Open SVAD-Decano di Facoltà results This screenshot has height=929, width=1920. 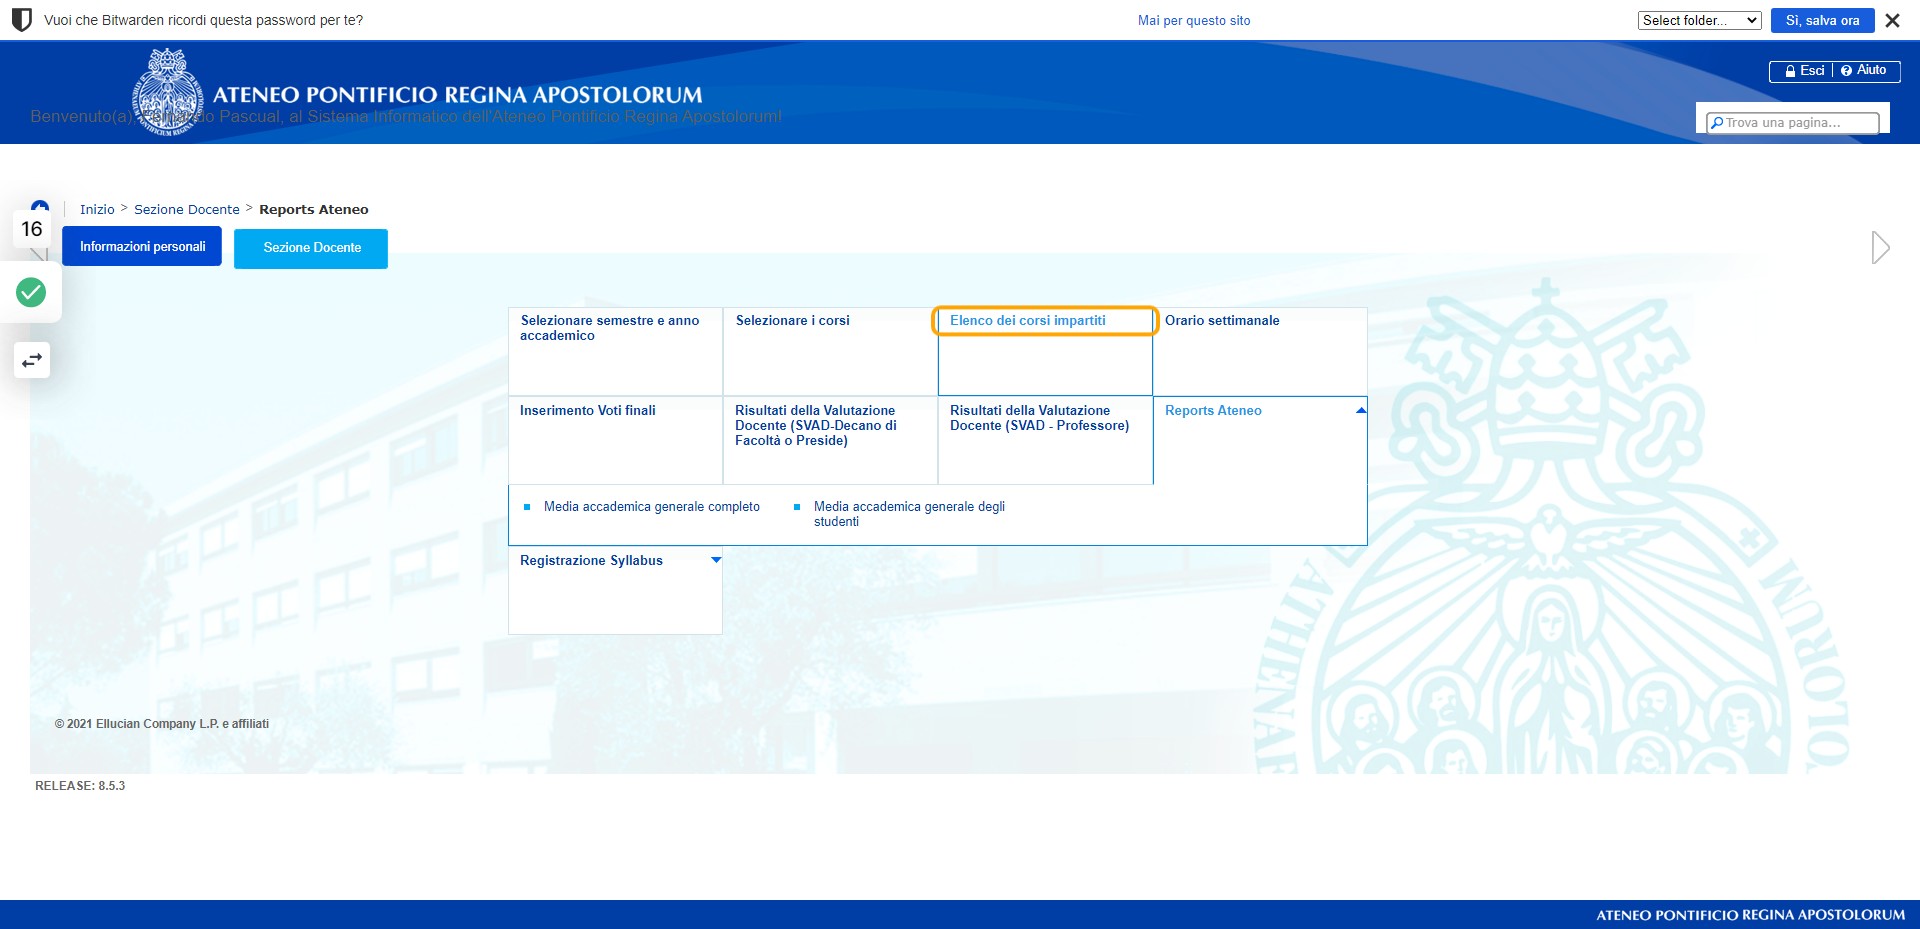830,441
